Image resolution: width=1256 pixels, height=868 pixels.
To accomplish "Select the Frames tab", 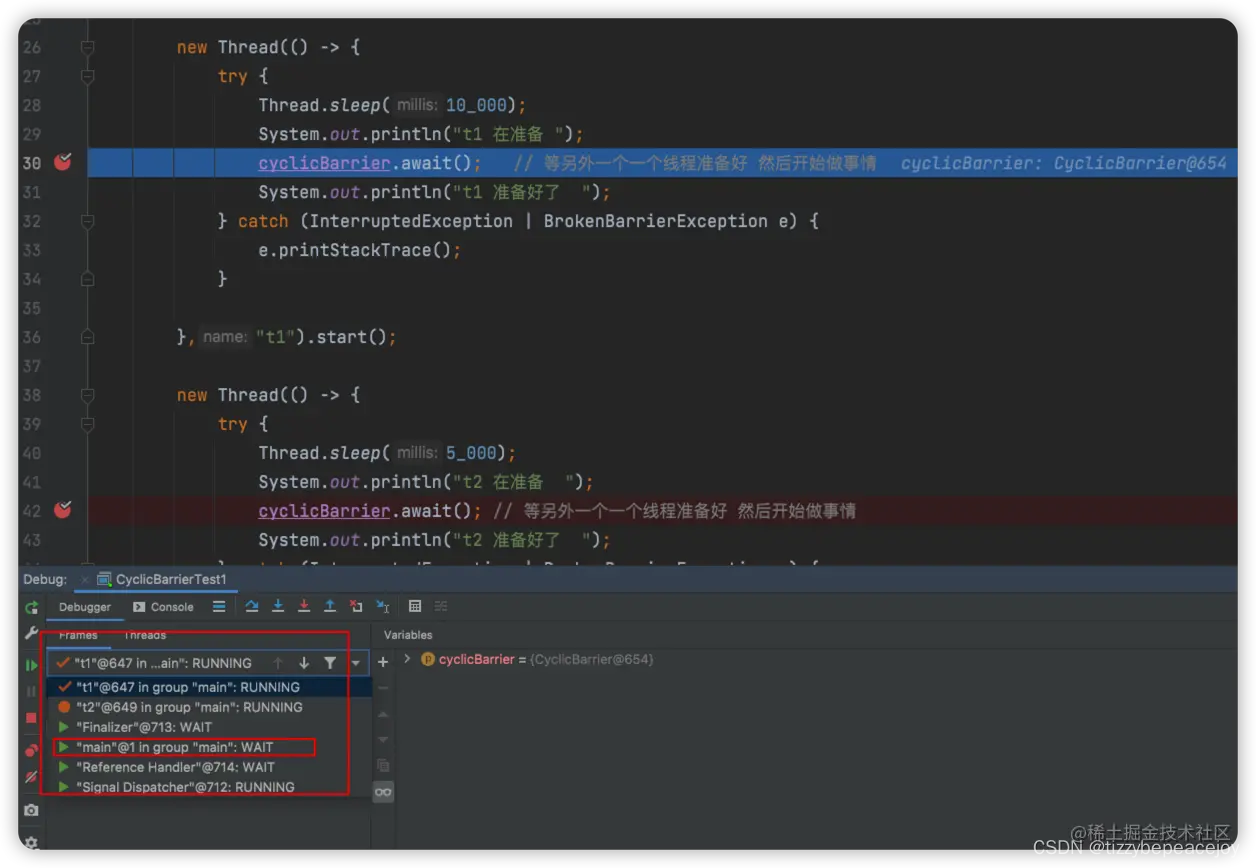I will (78, 635).
